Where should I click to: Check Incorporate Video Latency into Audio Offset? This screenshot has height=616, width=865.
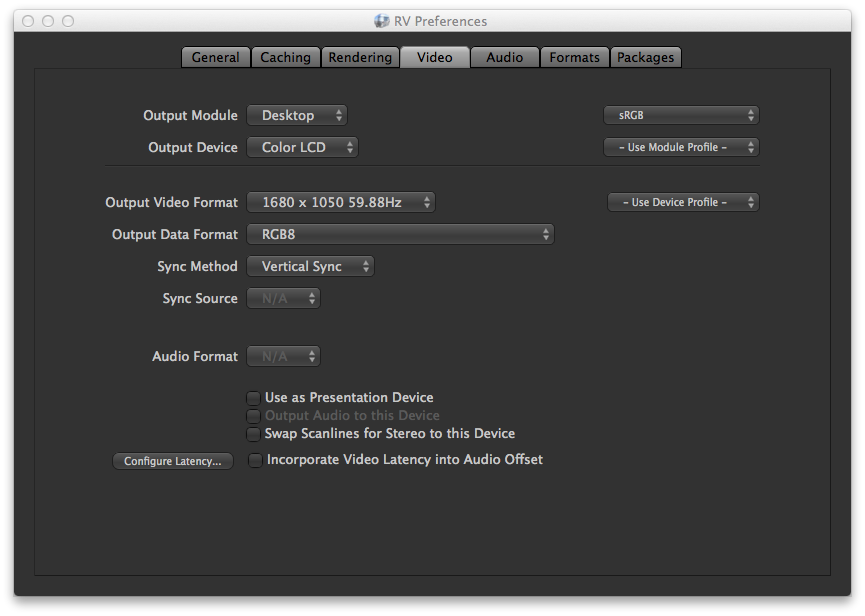[x=255, y=460]
